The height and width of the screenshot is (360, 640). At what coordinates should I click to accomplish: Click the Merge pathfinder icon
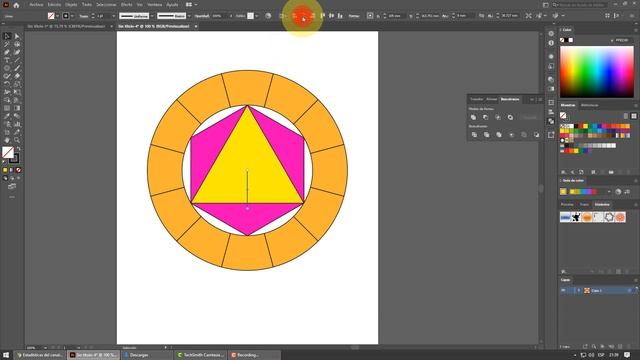499,135
